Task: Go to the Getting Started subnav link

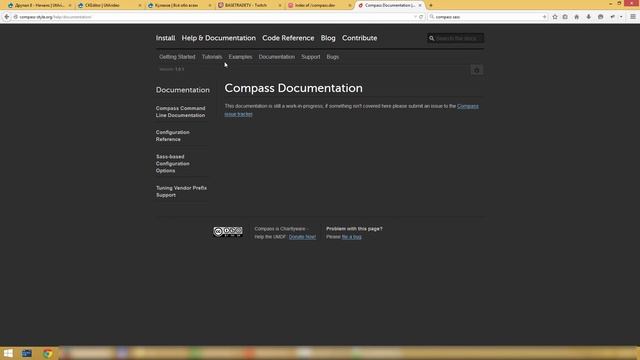Action: (177, 57)
